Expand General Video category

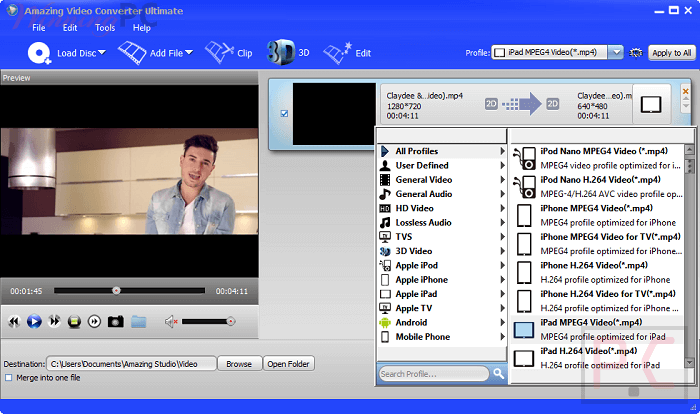[x=442, y=180]
